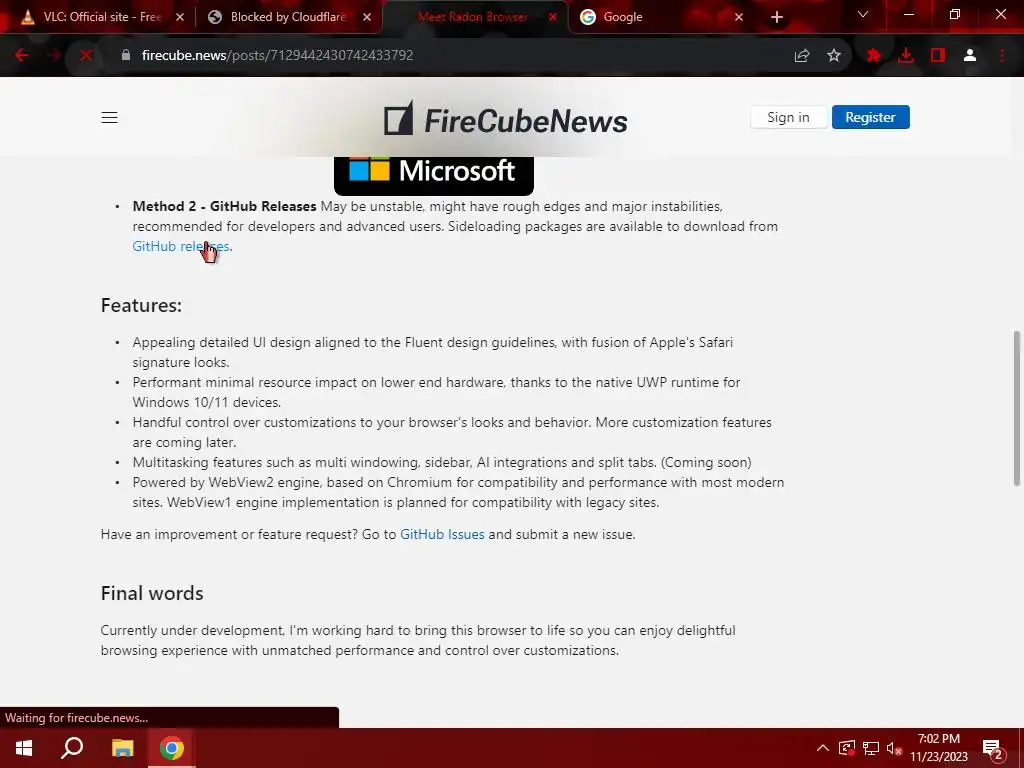Open Windows search from the taskbar
Viewport: 1024px width, 768px height.
72,748
